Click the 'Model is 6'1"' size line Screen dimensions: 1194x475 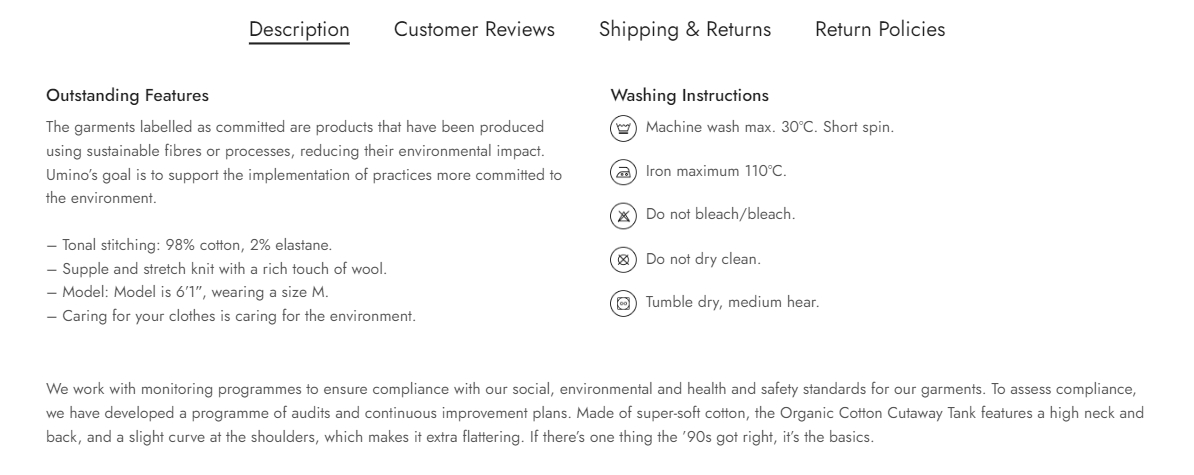click(x=187, y=293)
